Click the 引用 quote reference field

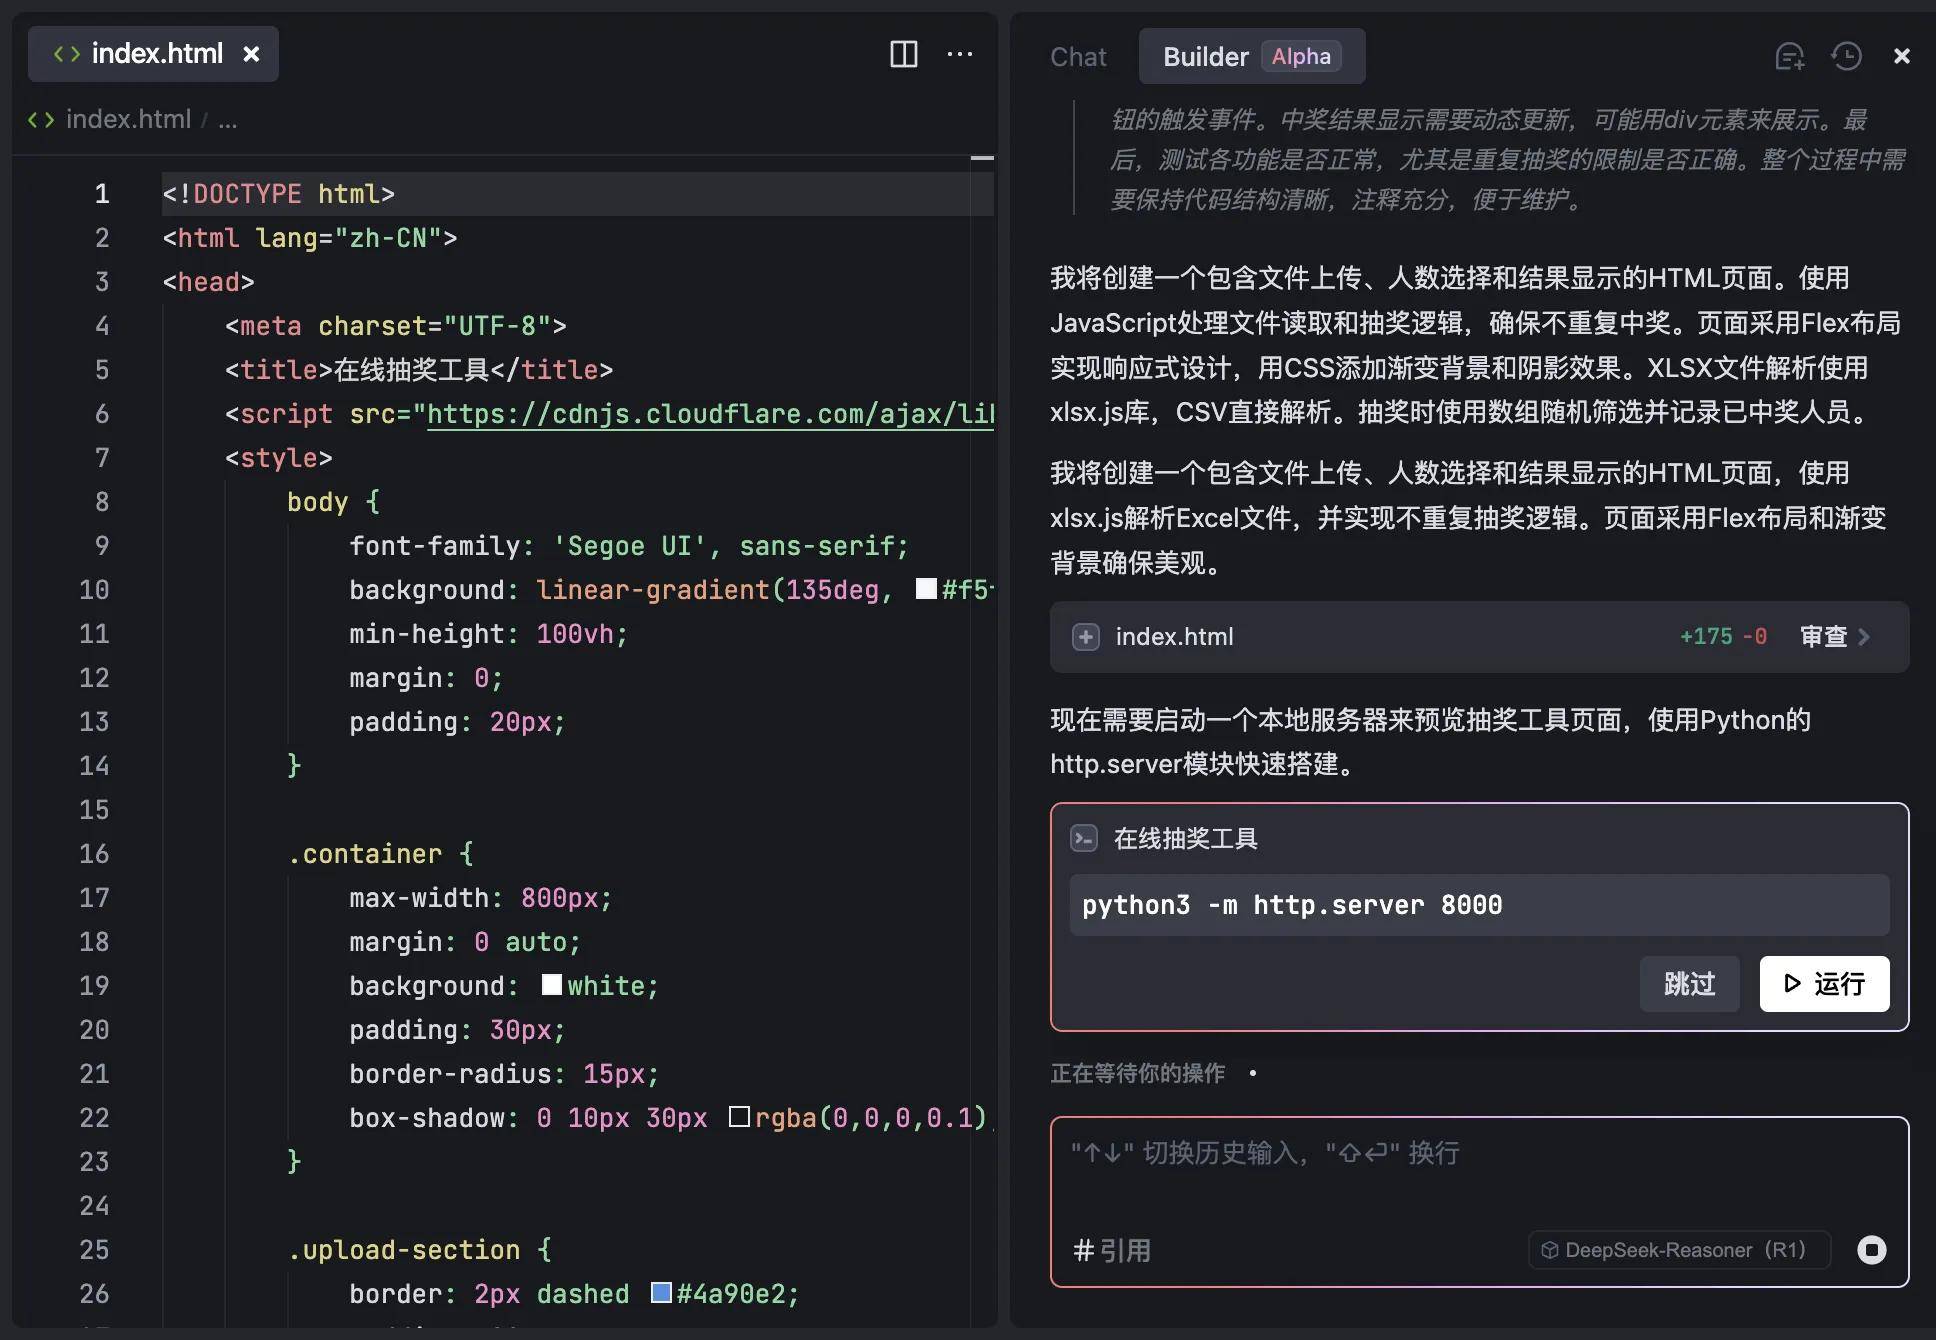1111,1249
